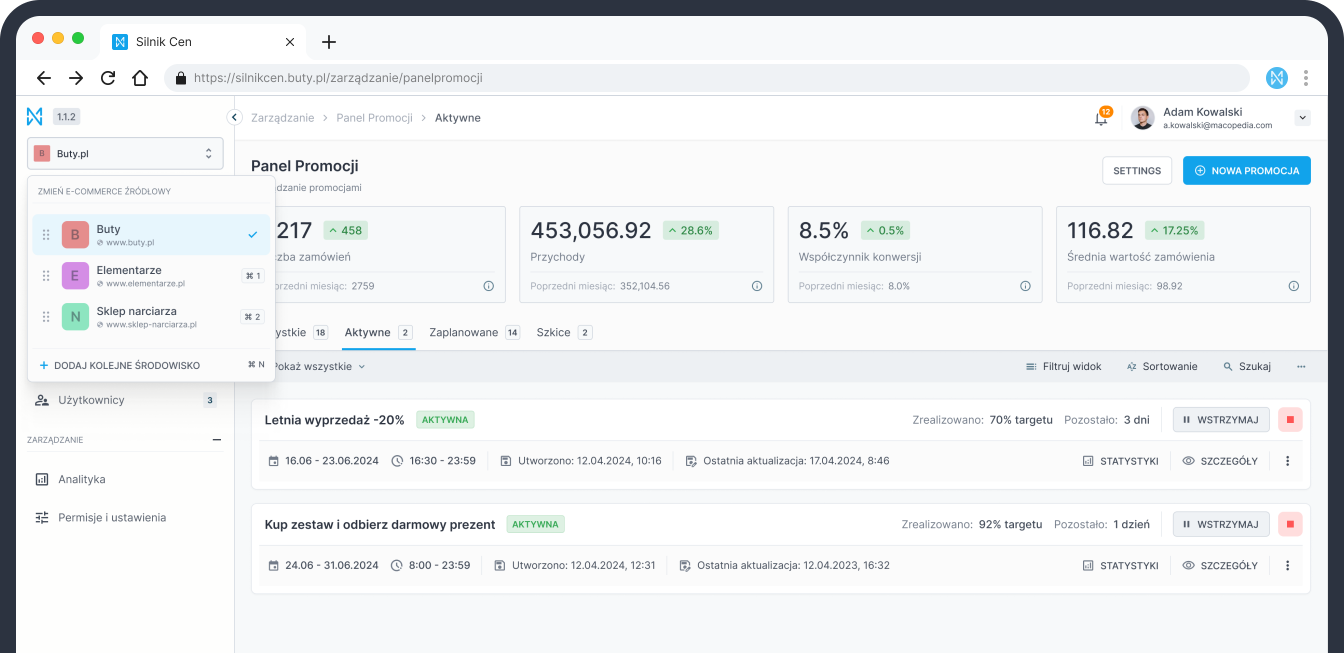
Task: Collapse the sidebar with the arrow button
Action: pyautogui.click(x=234, y=118)
